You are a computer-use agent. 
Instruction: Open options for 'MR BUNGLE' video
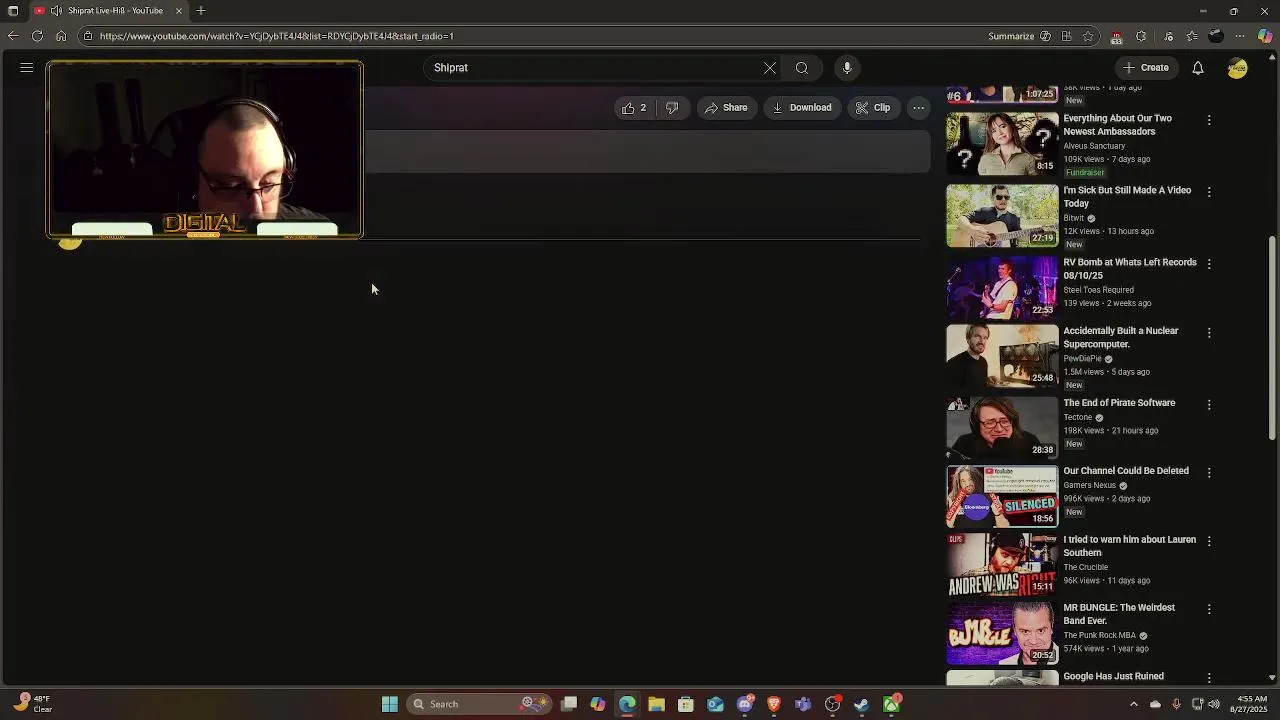[1209, 609]
